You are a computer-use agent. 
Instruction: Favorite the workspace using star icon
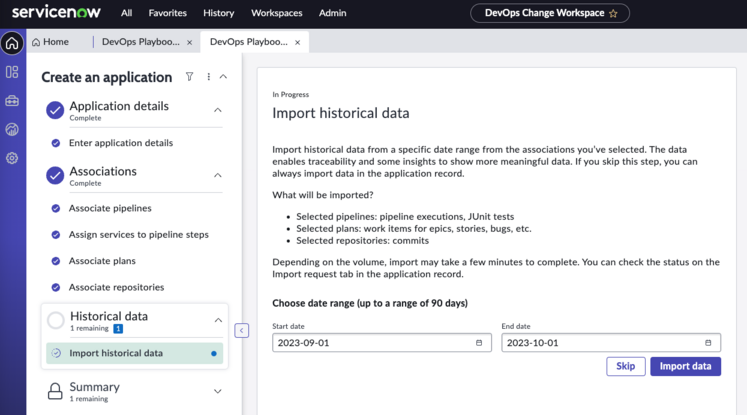[613, 13]
